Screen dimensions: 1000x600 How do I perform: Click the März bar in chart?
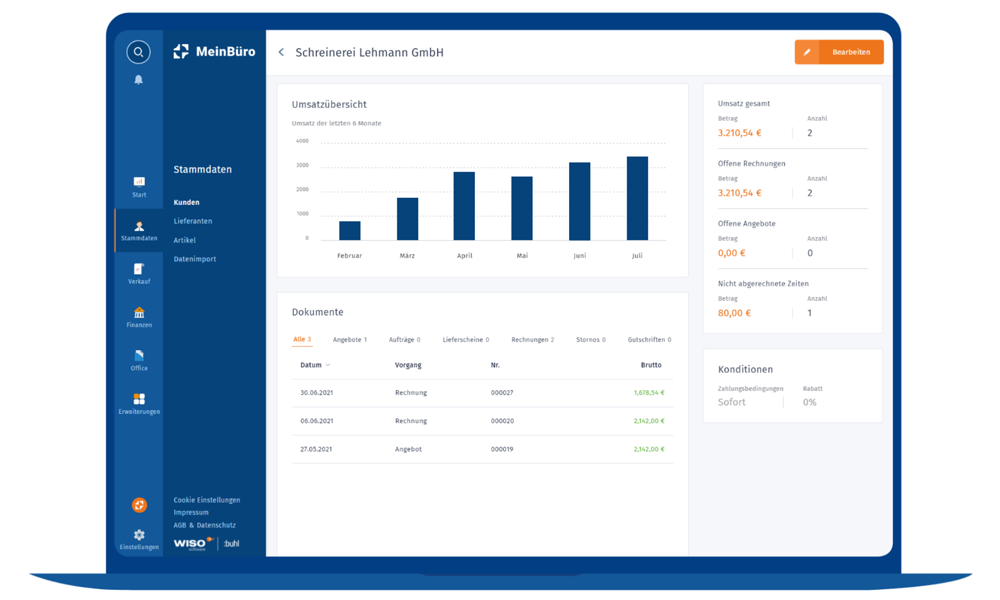[x=408, y=219]
